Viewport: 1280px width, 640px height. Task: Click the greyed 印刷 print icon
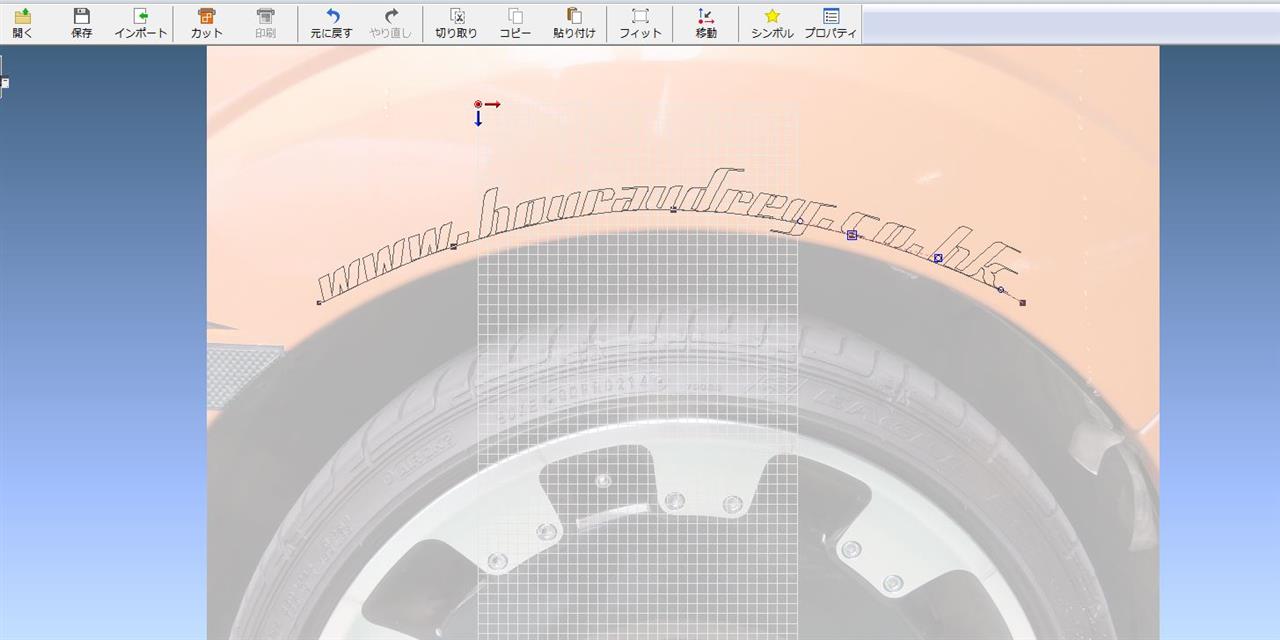click(x=265, y=23)
